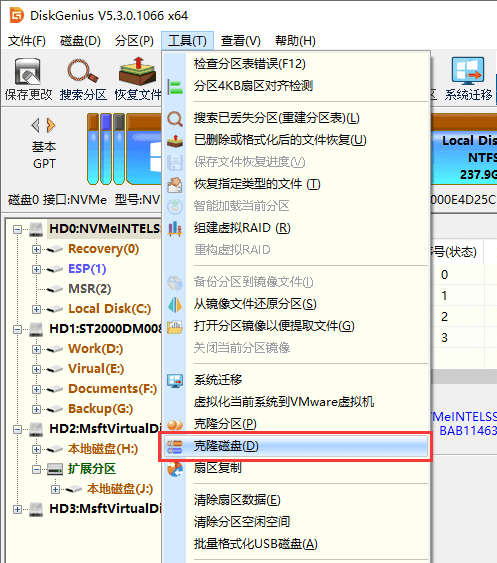
Task: Select 克隆磁盘(D) highlighted menu entry
Action: coord(296,446)
